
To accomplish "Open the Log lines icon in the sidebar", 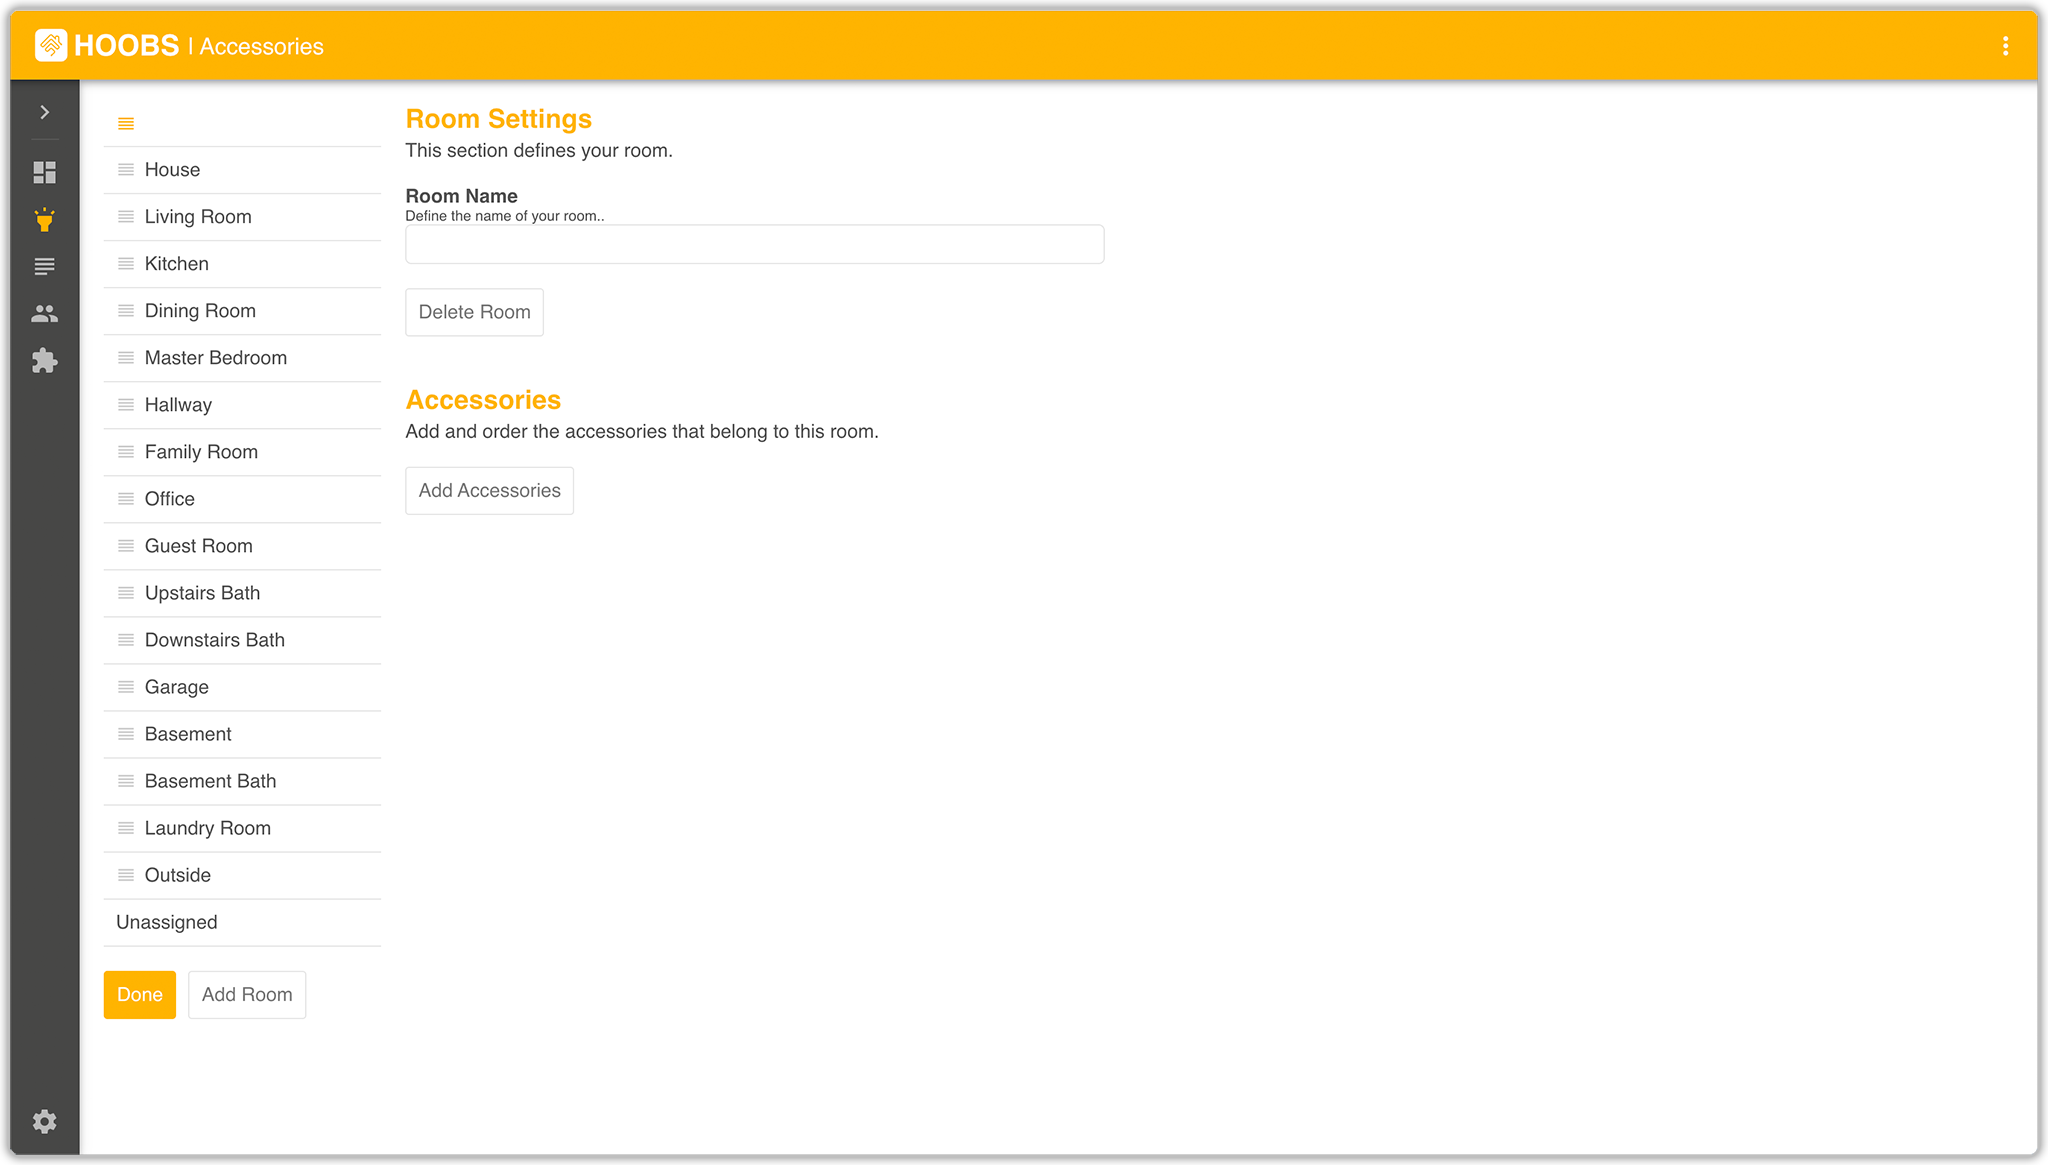I will pos(44,266).
